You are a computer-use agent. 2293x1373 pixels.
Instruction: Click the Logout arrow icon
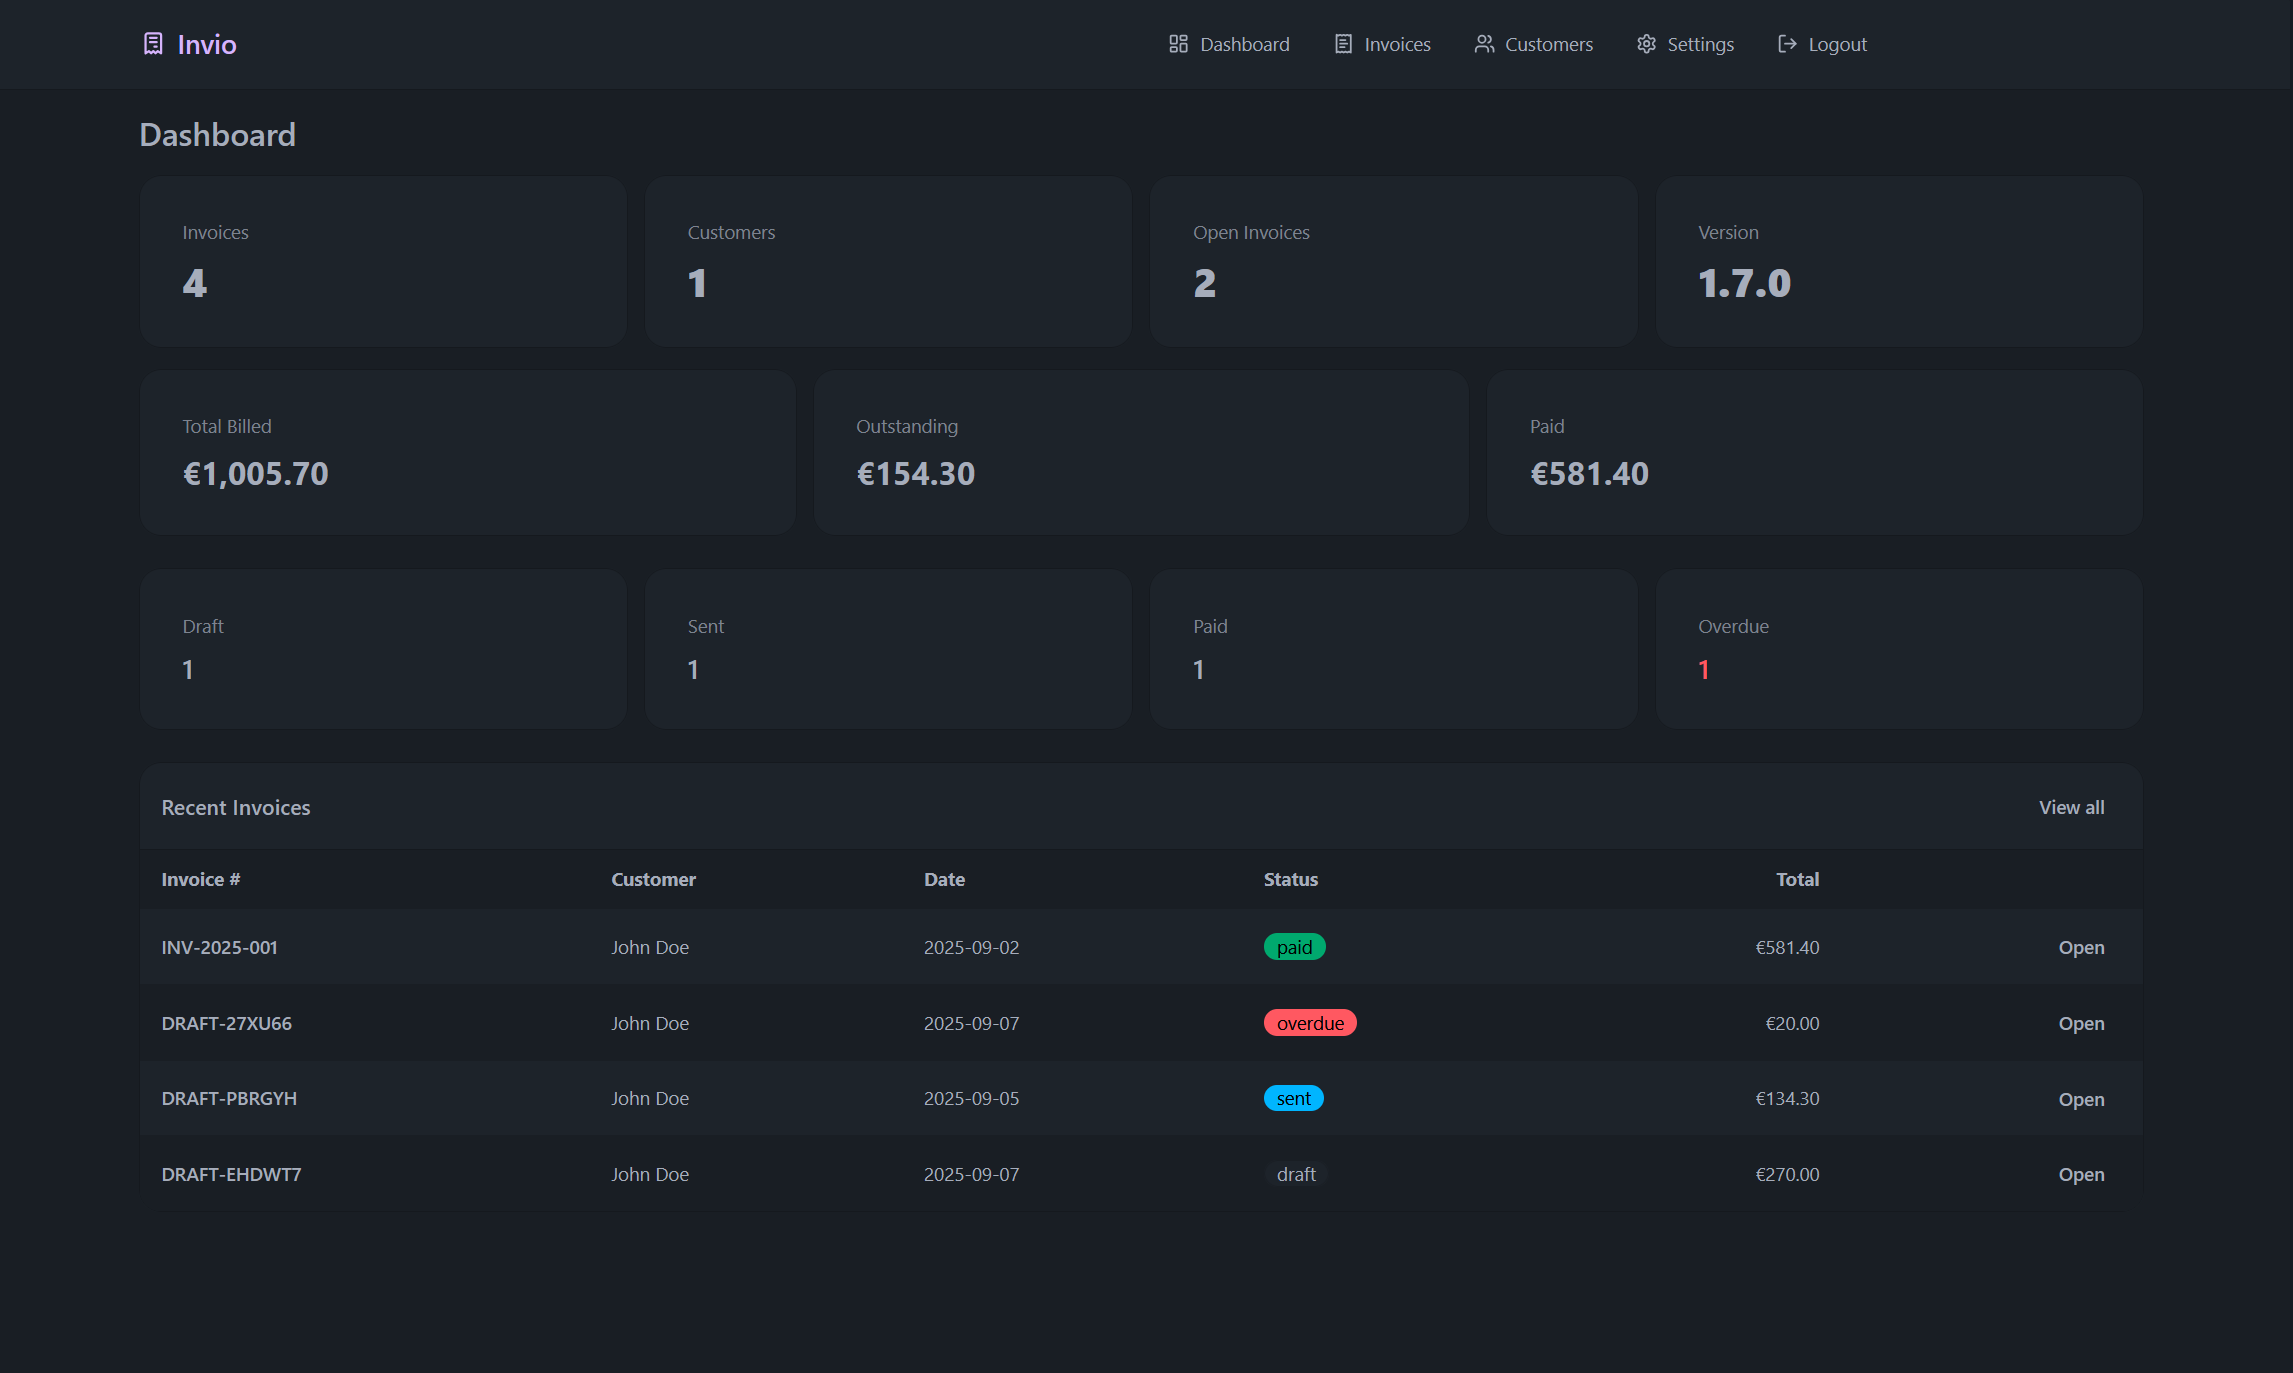point(1787,44)
